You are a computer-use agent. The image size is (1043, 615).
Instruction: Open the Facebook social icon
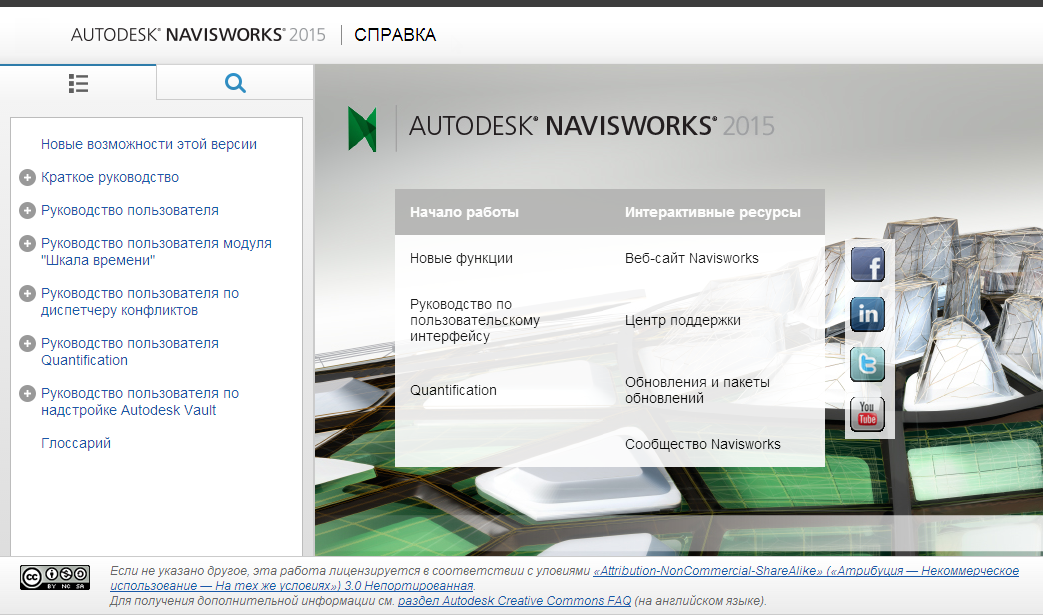coord(867,265)
